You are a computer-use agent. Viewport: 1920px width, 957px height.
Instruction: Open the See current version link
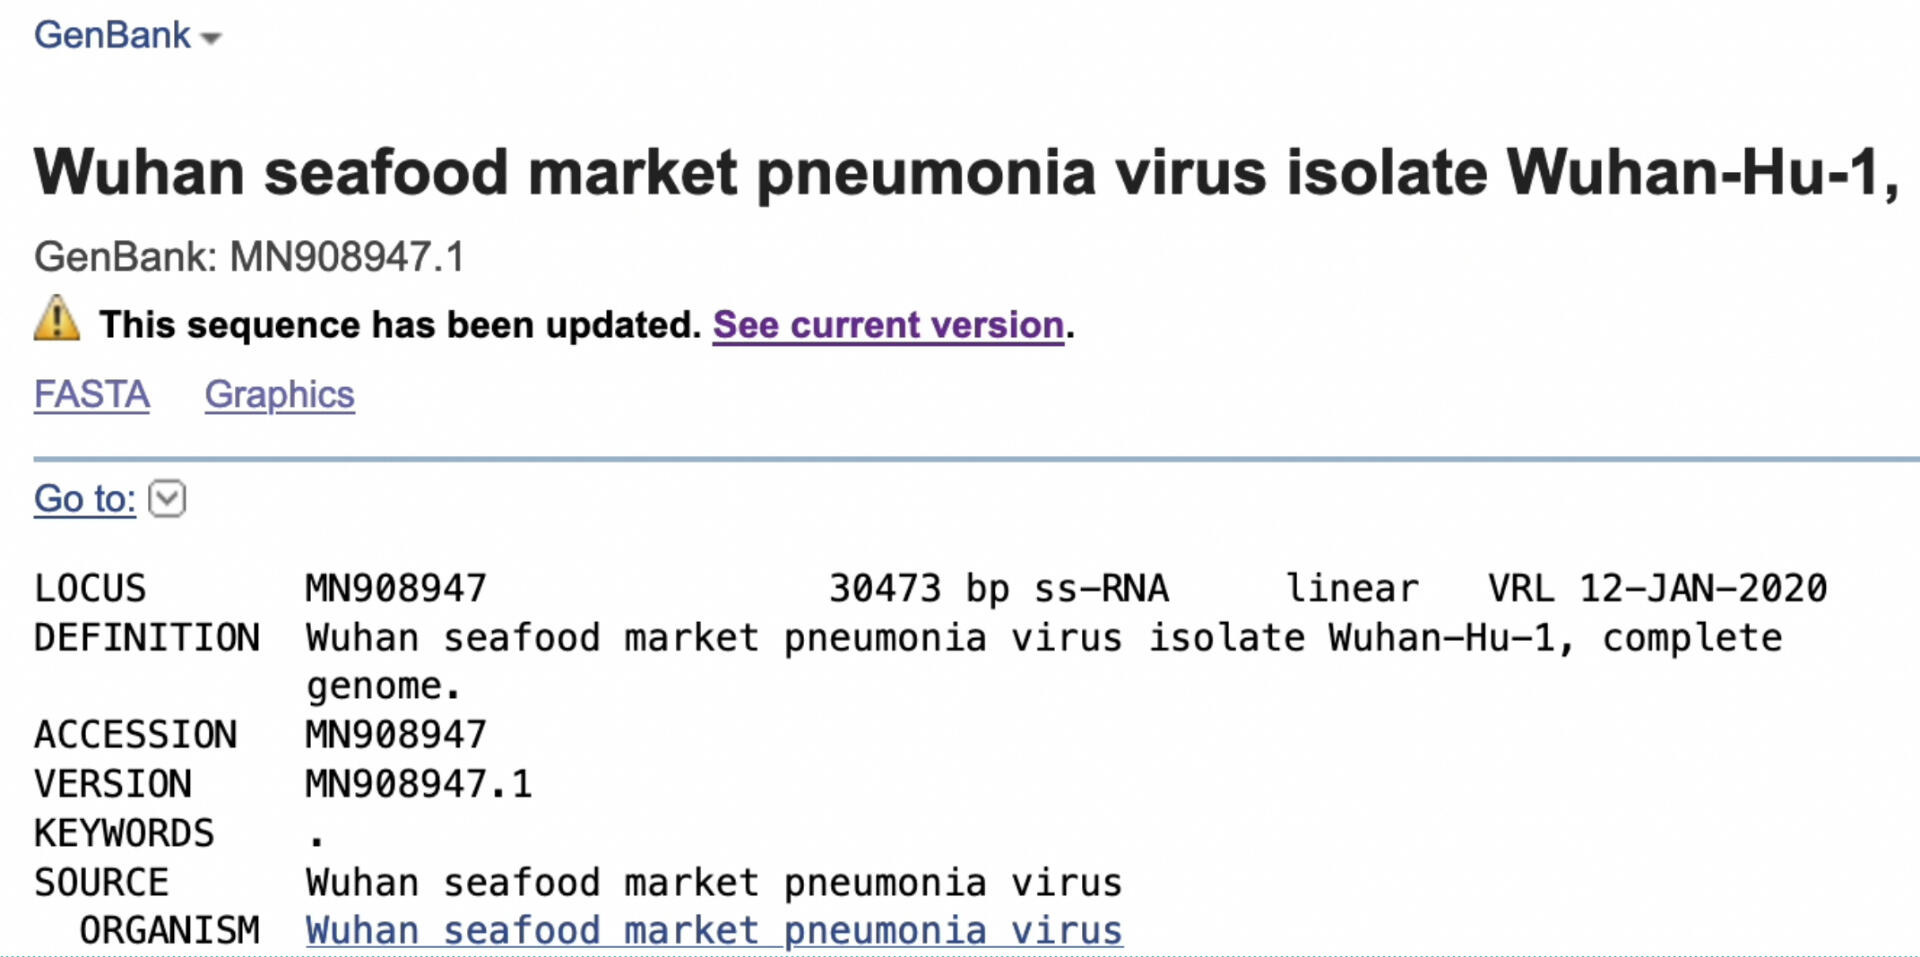[x=888, y=325]
